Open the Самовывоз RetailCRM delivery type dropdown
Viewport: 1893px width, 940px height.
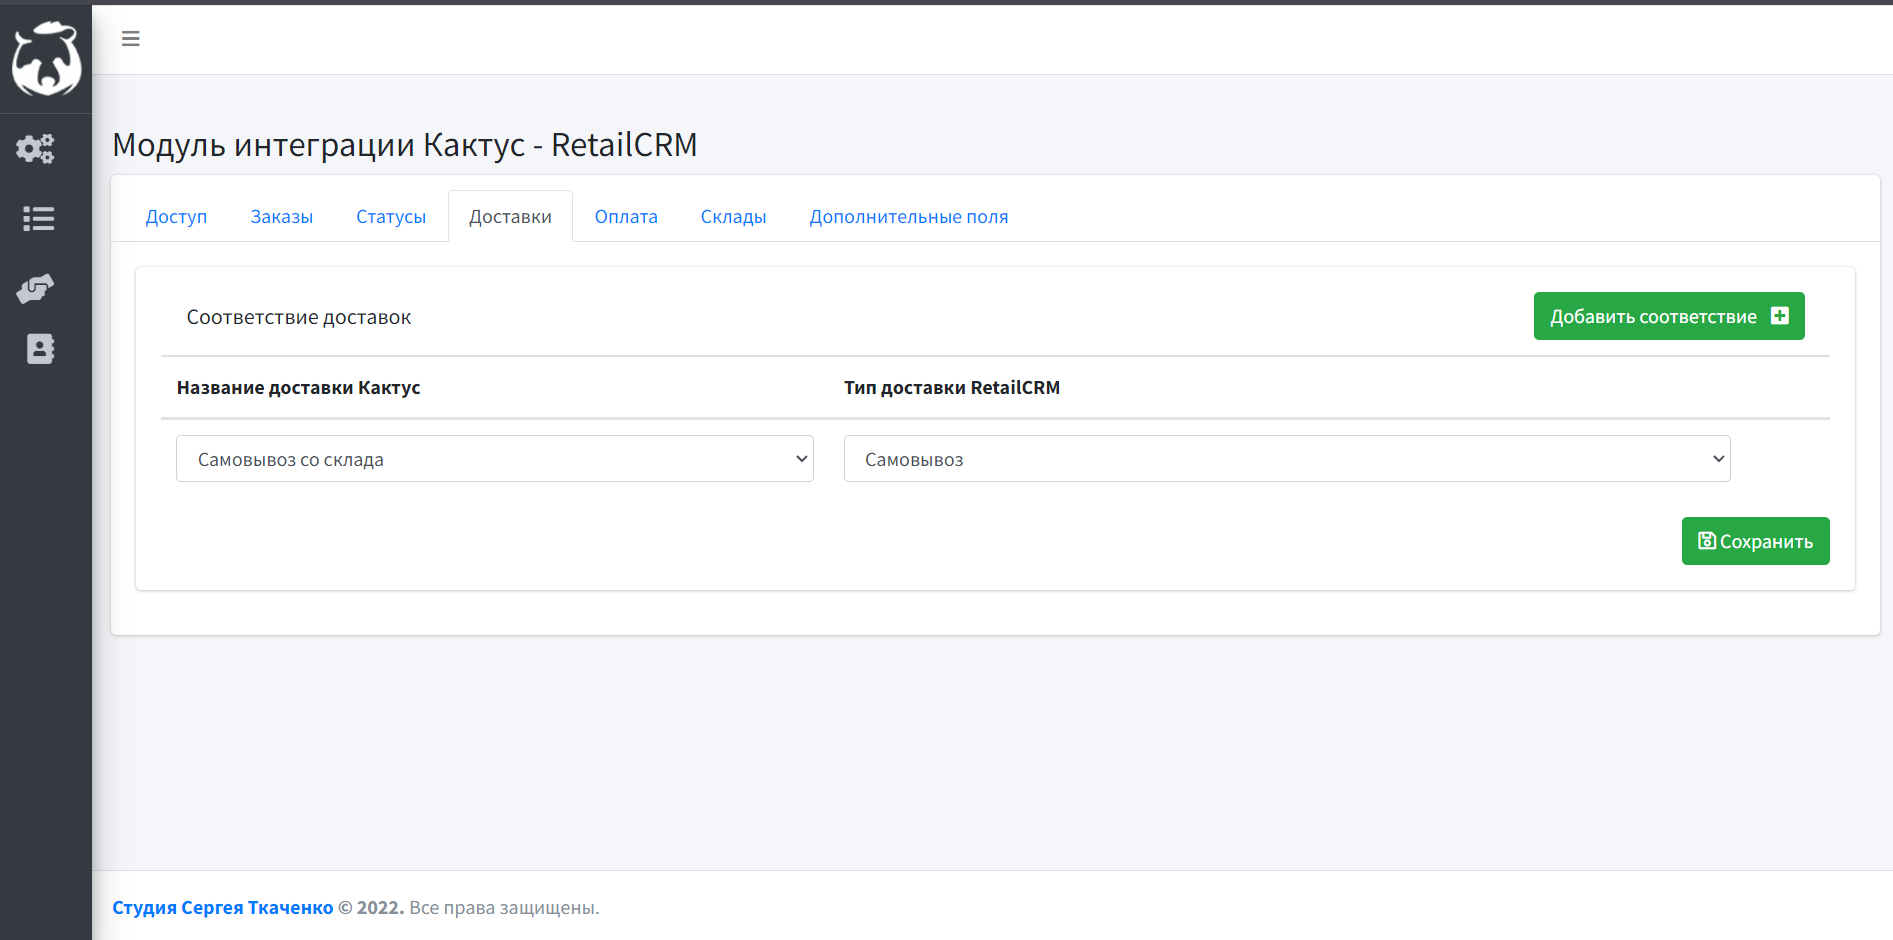(x=1287, y=459)
